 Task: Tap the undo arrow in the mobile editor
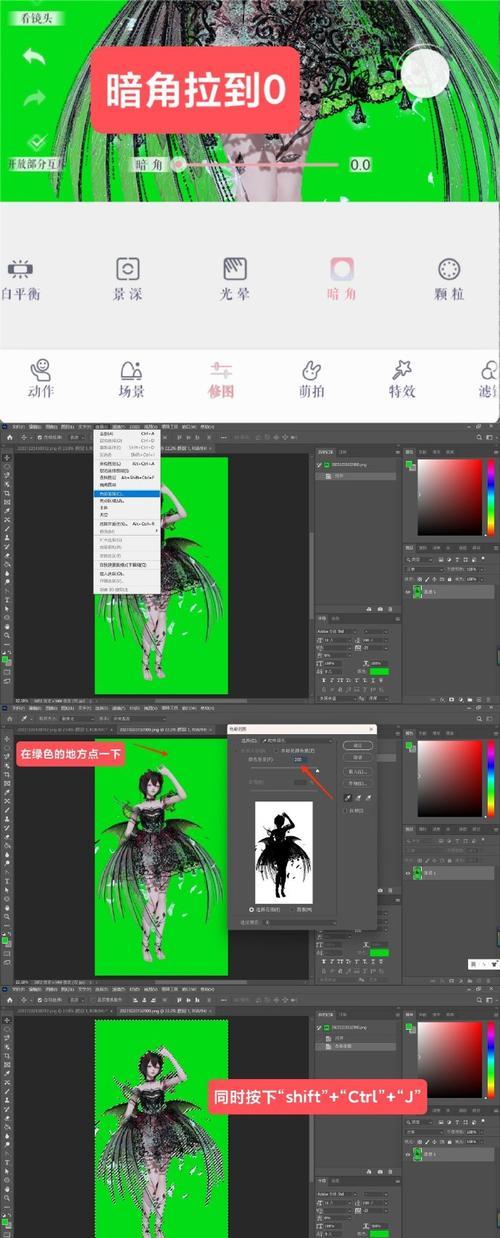click(36, 56)
